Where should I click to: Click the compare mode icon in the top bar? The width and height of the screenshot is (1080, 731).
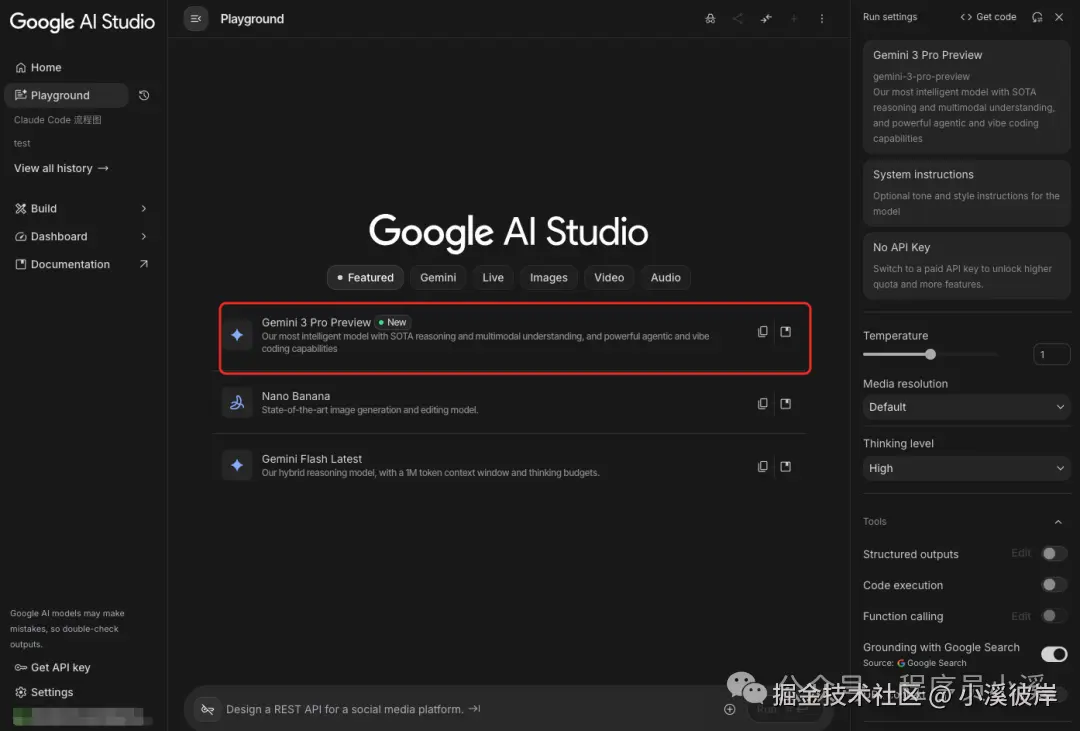pyautogui.click(x=766, y=19)
